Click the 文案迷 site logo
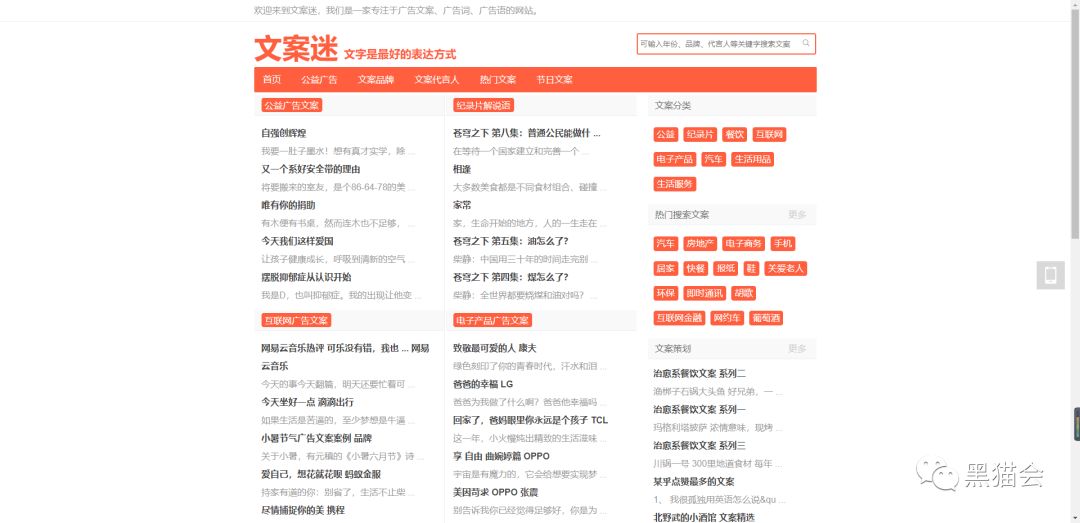This screenshot has height=523, width=1080. (296, 49)
